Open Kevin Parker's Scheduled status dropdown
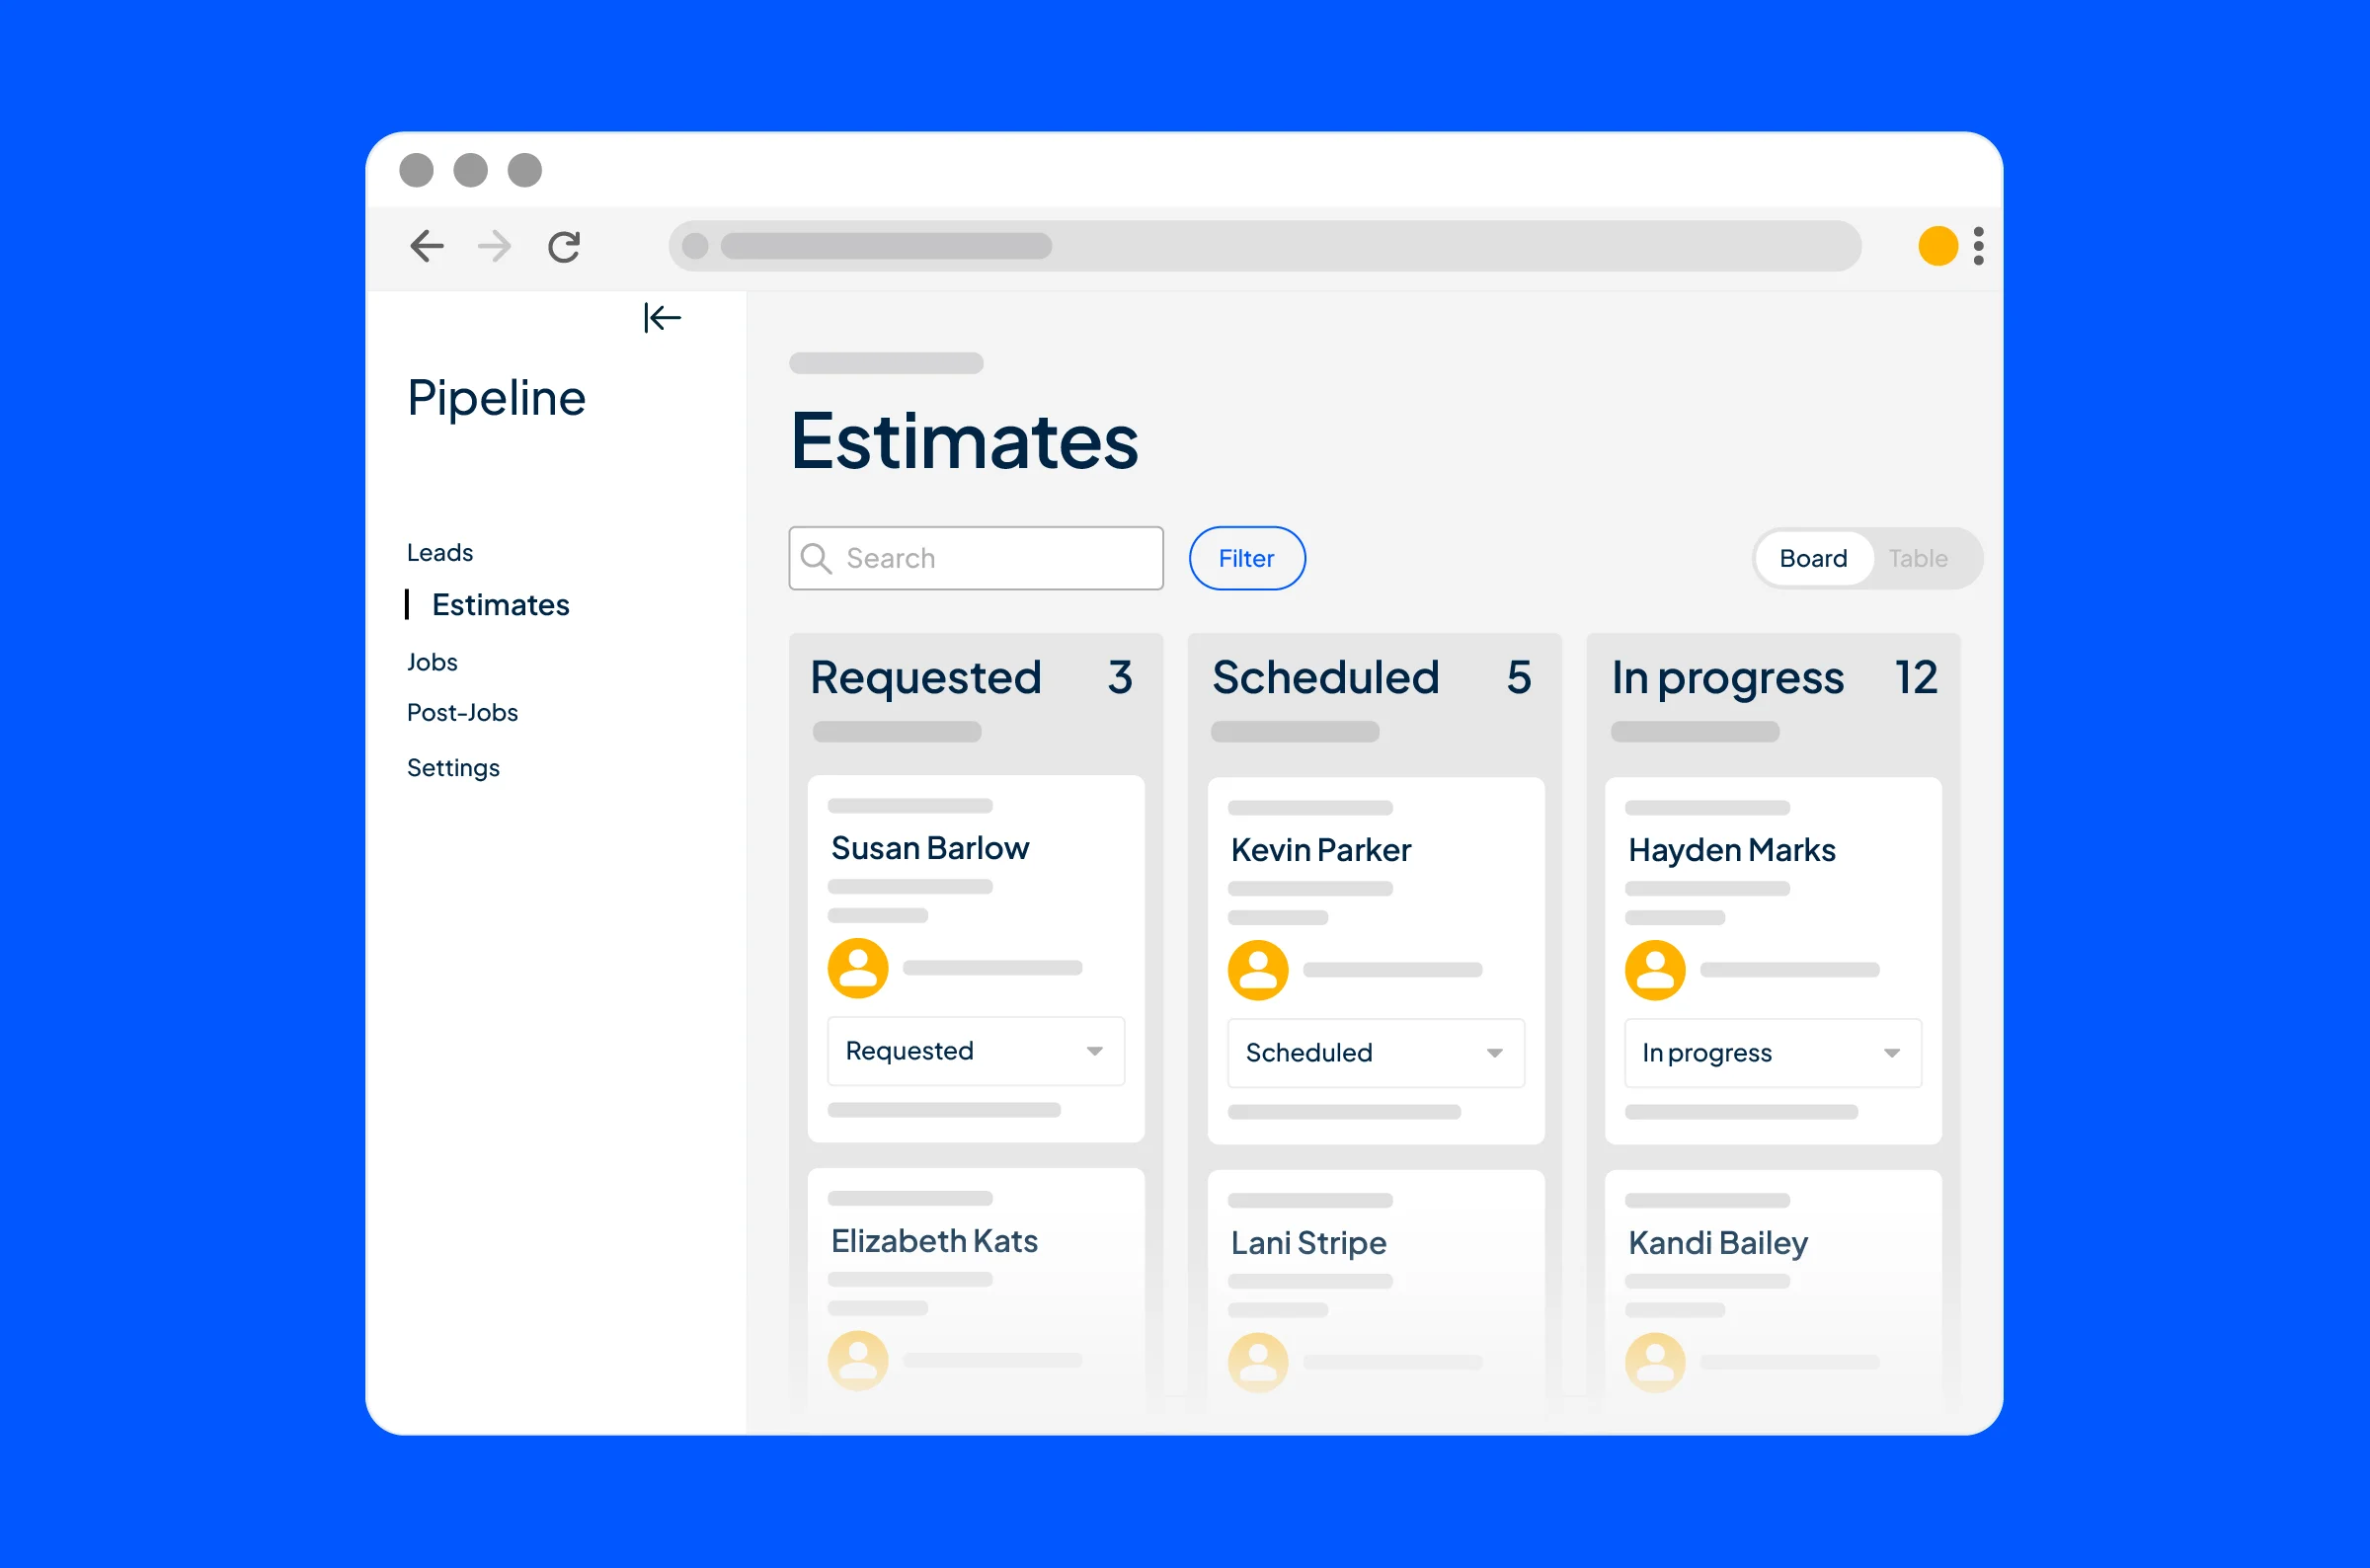The height and width of the screenshot is (1568, 2370). tap(1375, 1052)
